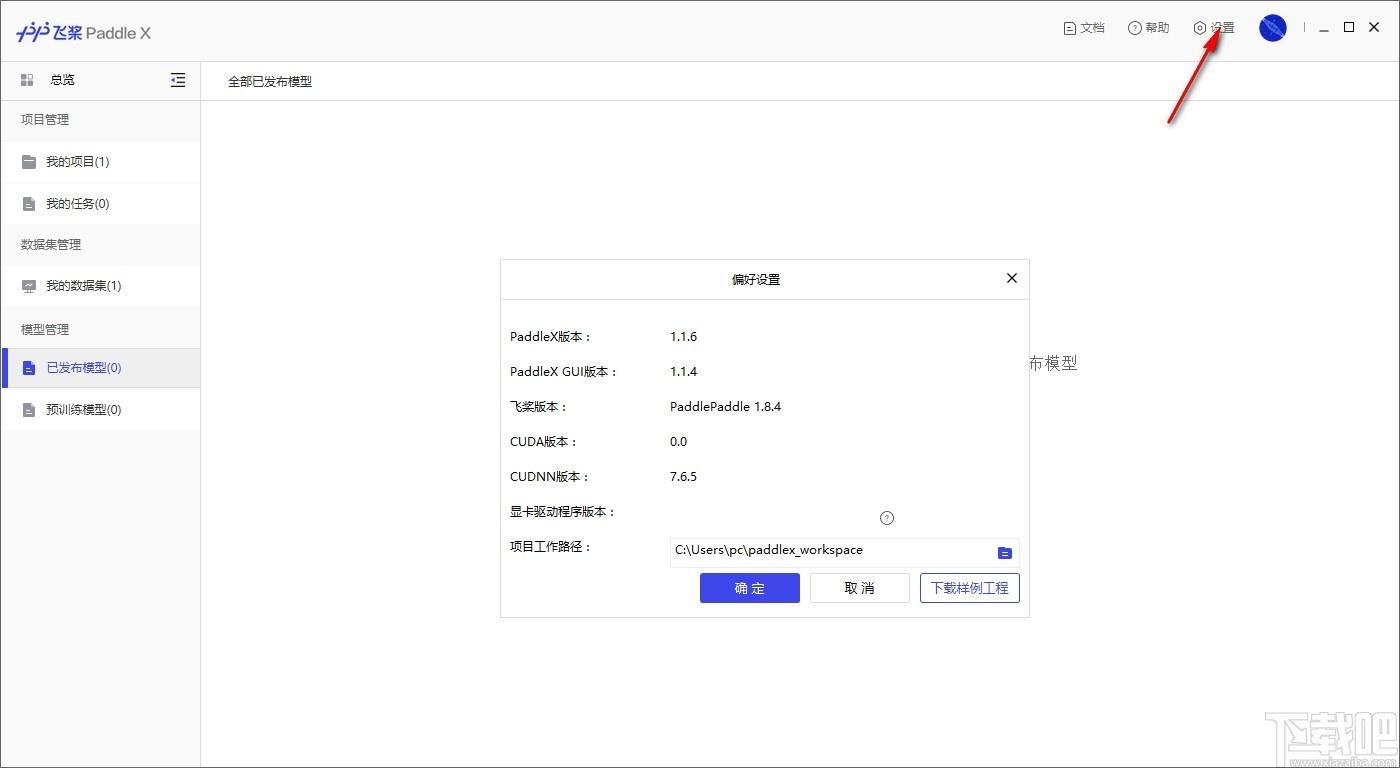Open 我的任务(0) in the sidebar

tap(100, 204)
